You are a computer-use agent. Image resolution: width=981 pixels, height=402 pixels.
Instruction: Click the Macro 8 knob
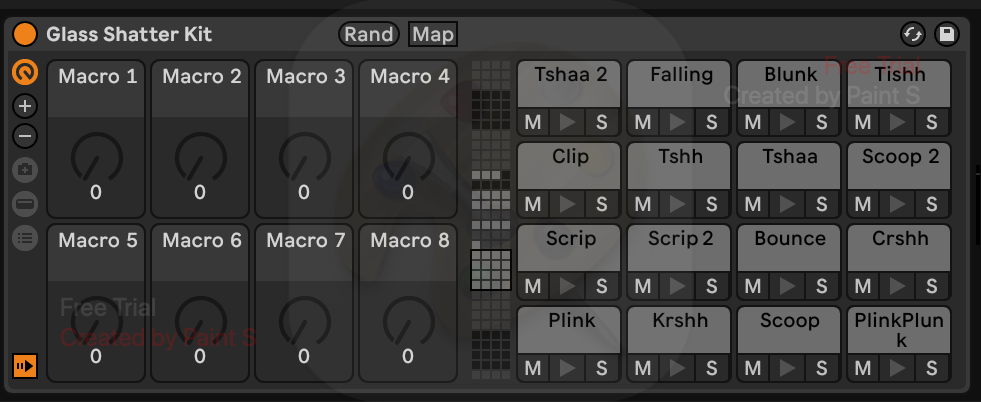pyautogui.click(x=408, y=322)
